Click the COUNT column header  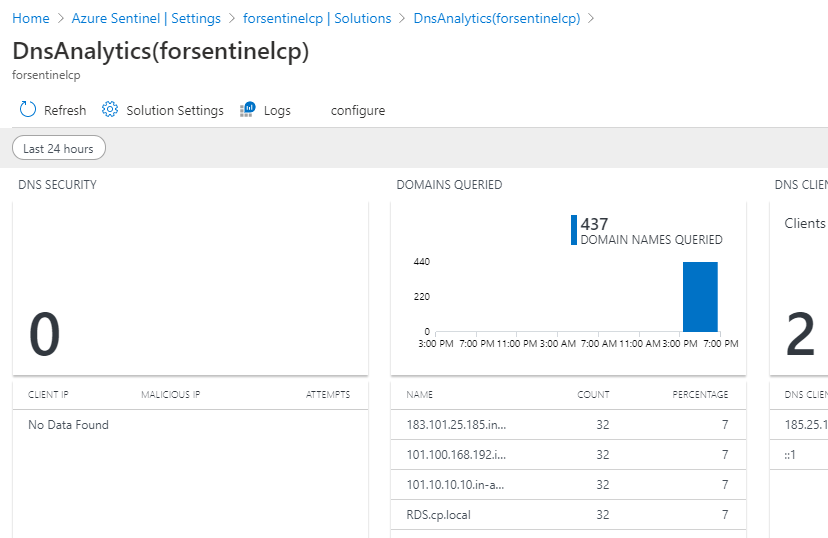(x=593, y=394)
